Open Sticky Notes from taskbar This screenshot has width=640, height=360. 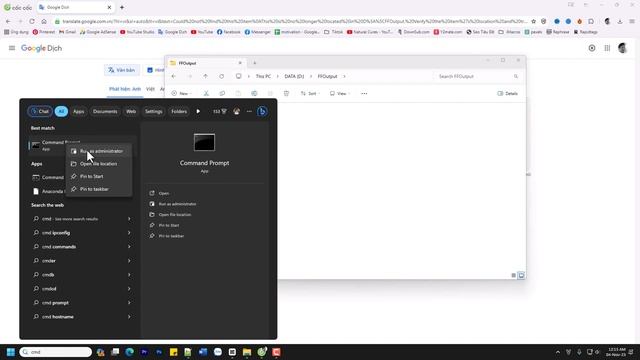coord(173,352)
